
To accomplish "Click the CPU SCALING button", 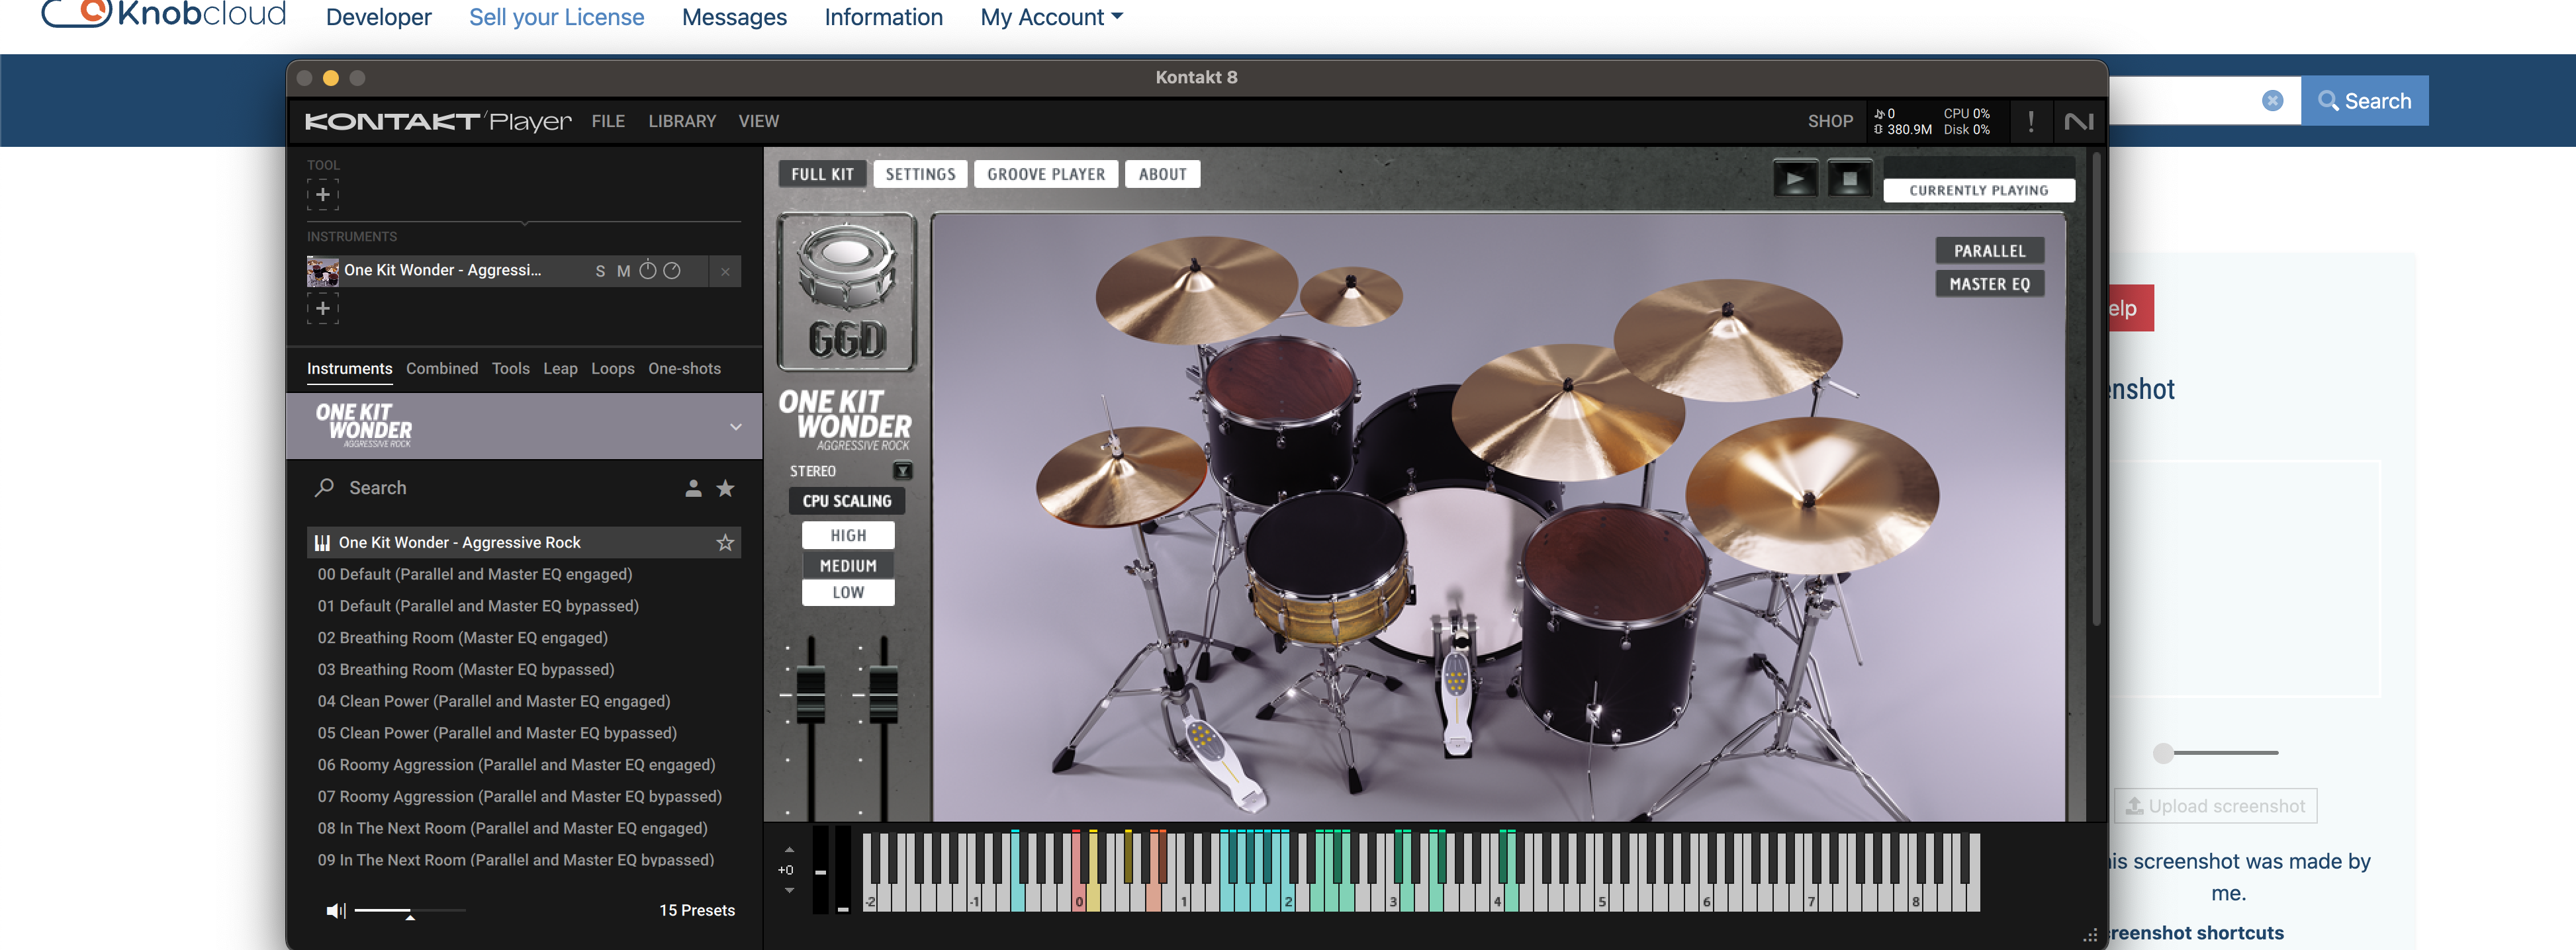I will point(846,501).
